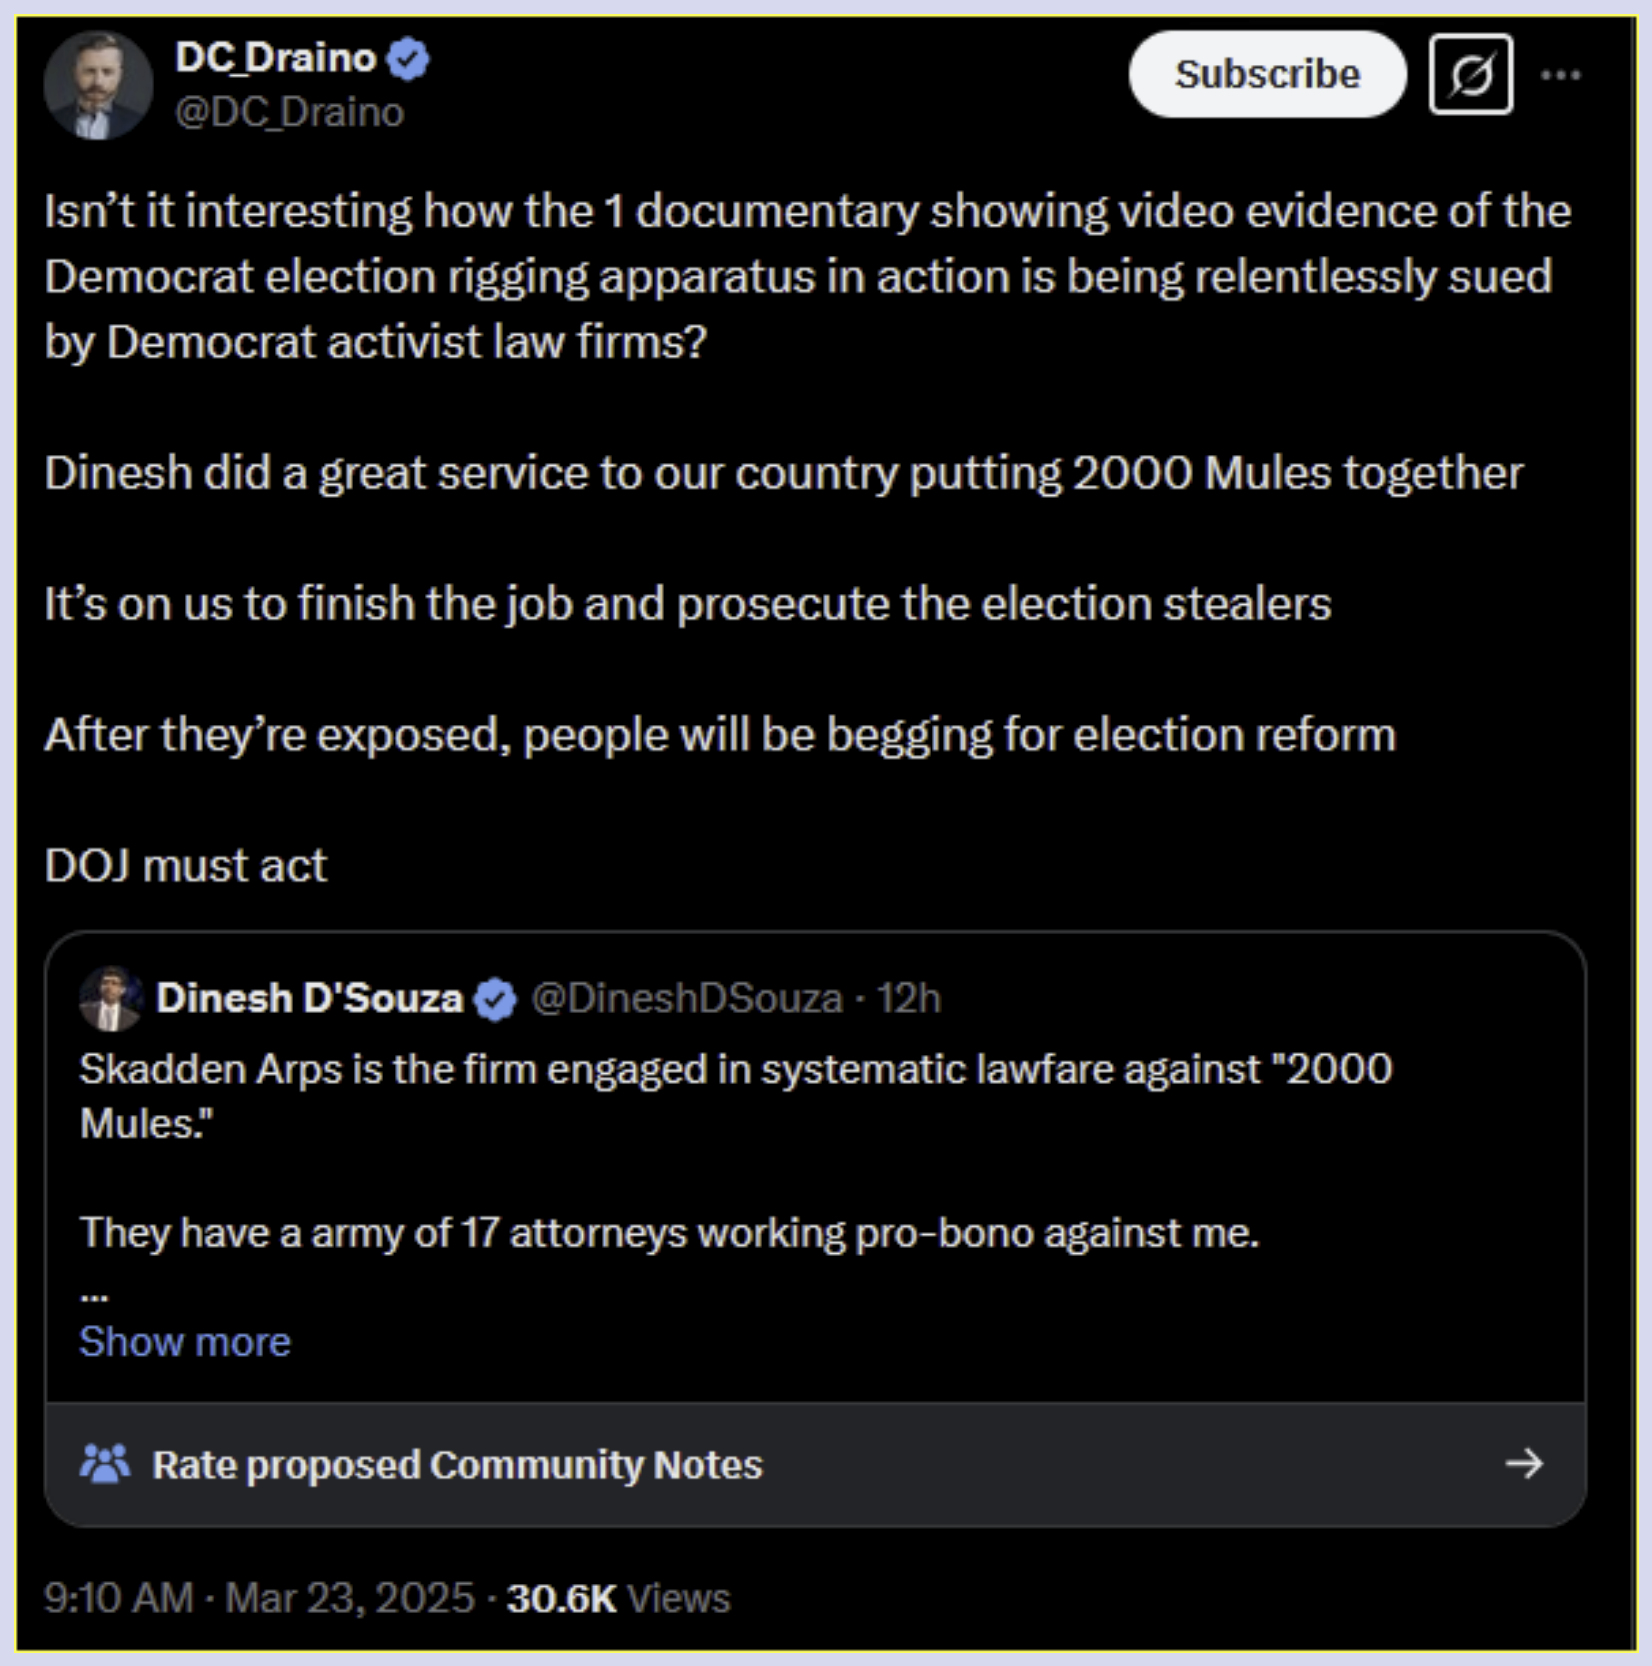Open DC_Draino's profile picture

coord(98,85)
